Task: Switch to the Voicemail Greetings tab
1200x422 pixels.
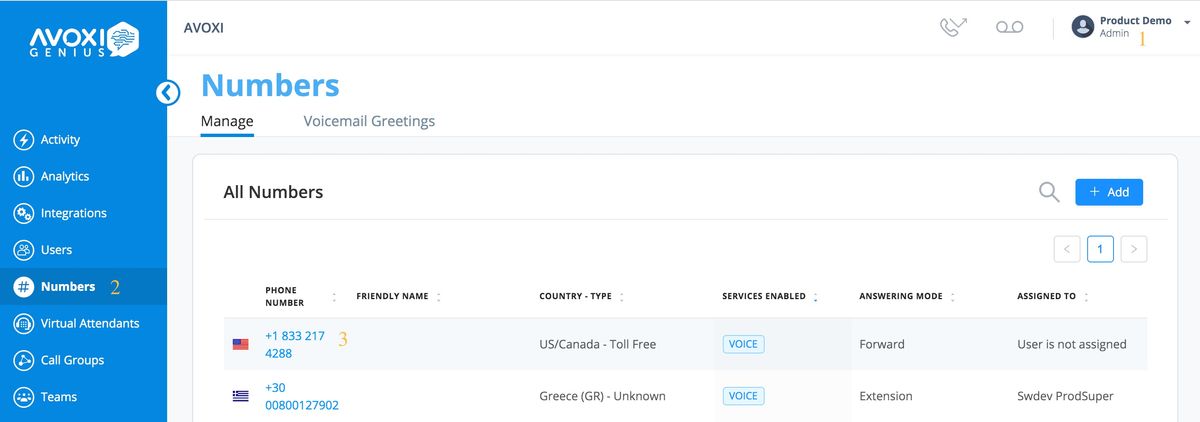Action: tap(369, 121)
